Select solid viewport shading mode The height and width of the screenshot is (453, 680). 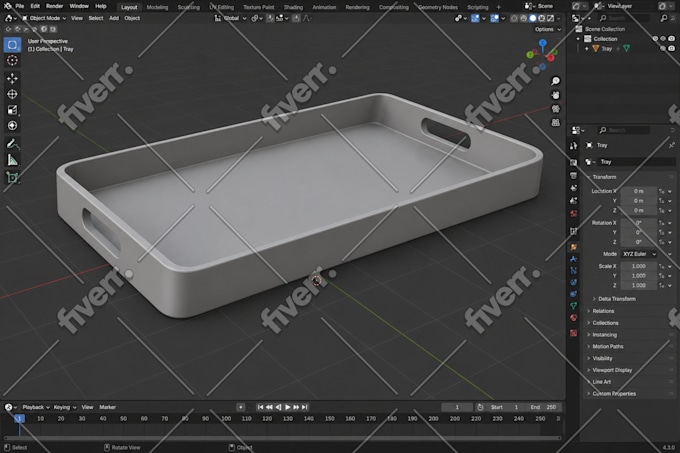(x=532, y=18)
